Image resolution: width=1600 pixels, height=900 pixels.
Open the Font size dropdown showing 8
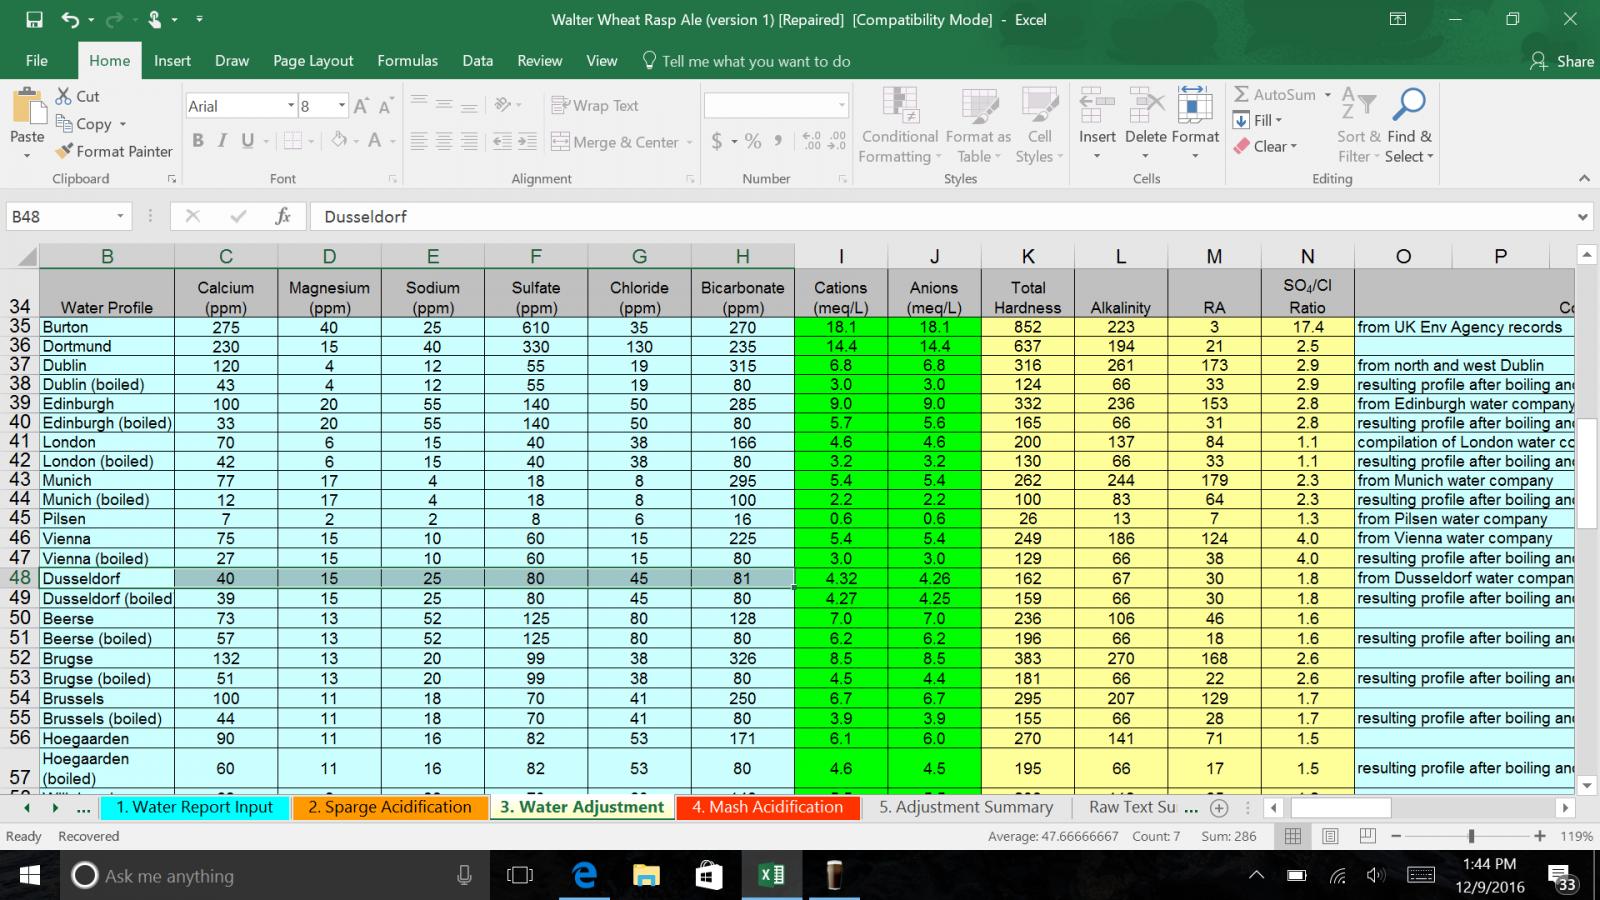click(342, 106)
